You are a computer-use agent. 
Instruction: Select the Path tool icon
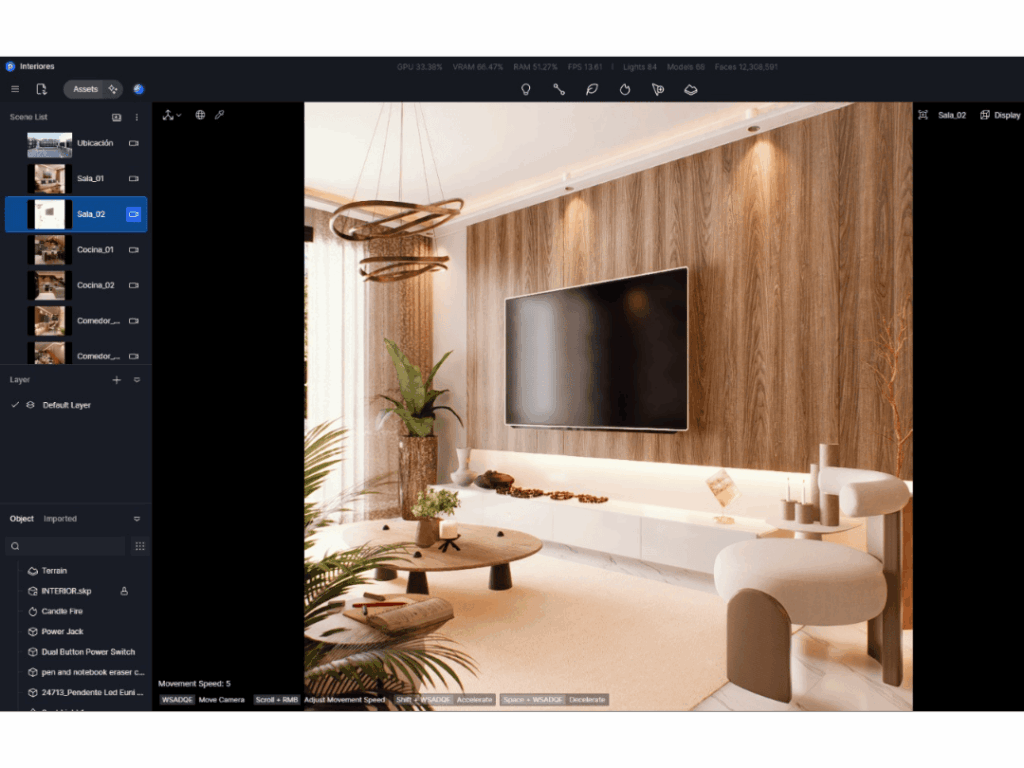coord(559,89)
